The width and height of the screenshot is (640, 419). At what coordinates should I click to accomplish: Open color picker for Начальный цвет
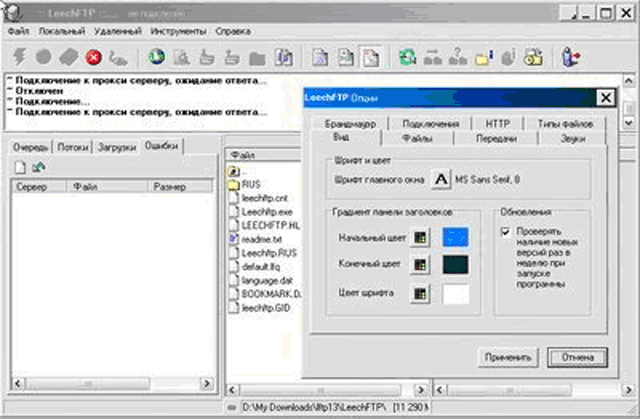[420, 237]
